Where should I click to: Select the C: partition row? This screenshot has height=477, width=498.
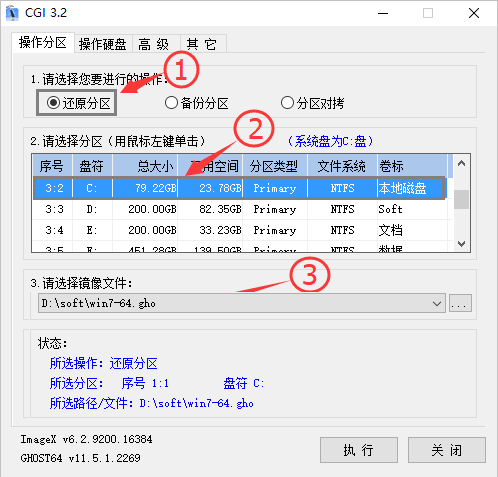point(239,188)
